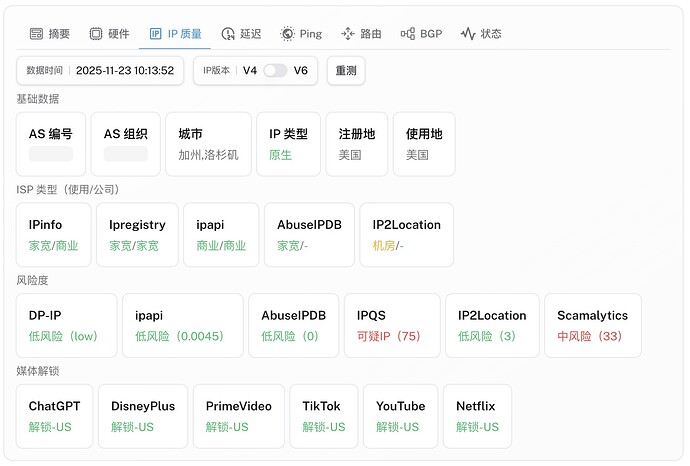Click the BGP network icon
This screenshot has height=466, width=690.
(407, 34)
